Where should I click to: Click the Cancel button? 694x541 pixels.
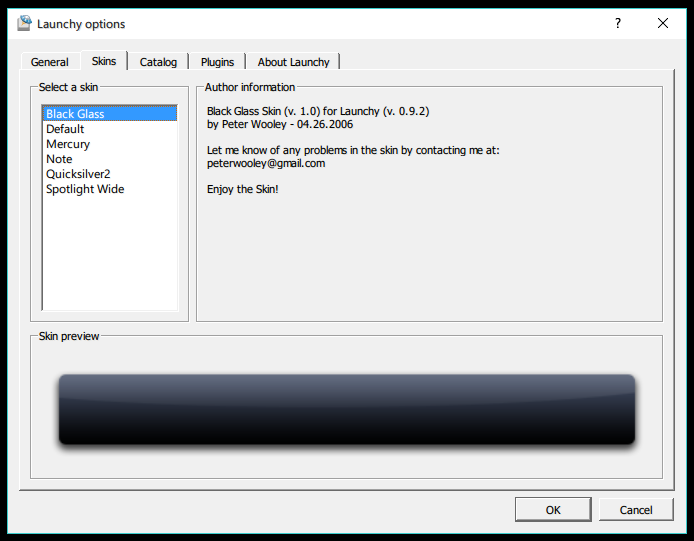pyautogui.click(x=635, y=510)
